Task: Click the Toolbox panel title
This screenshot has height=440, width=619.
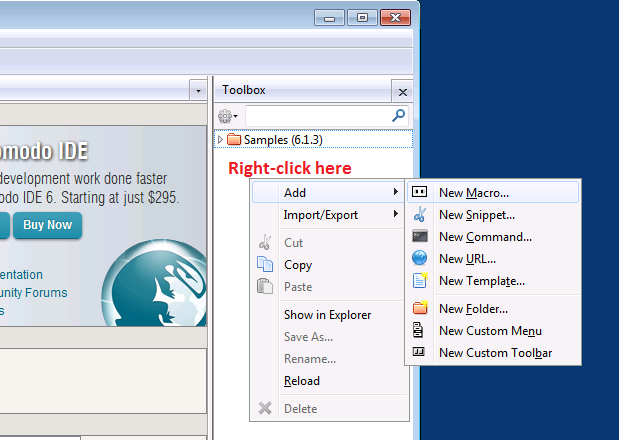Action: 244,90
